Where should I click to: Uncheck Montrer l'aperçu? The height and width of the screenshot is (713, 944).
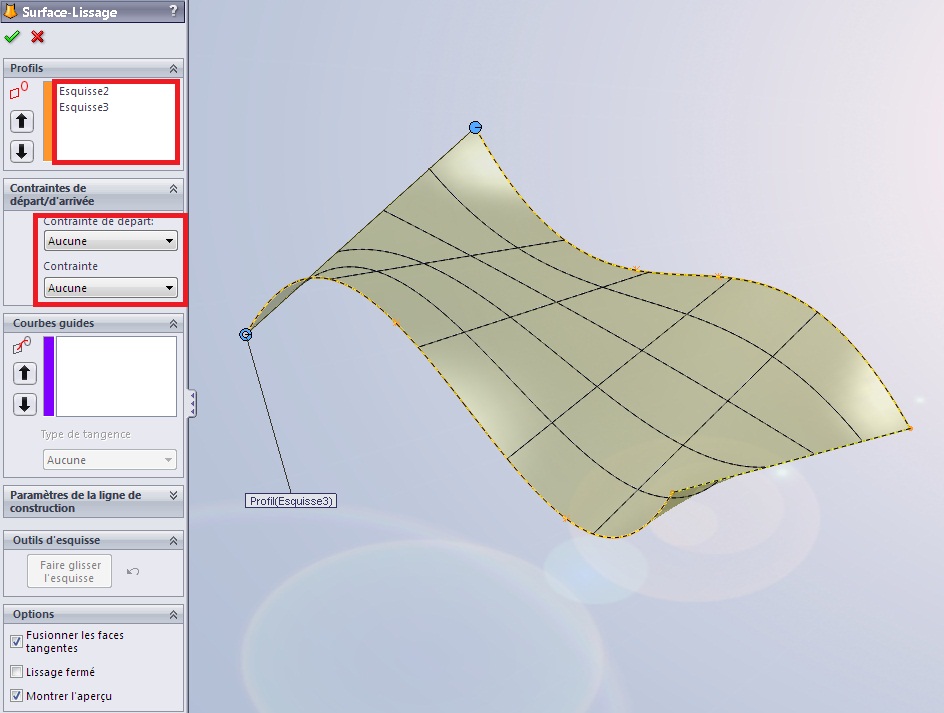coord(16,695)
